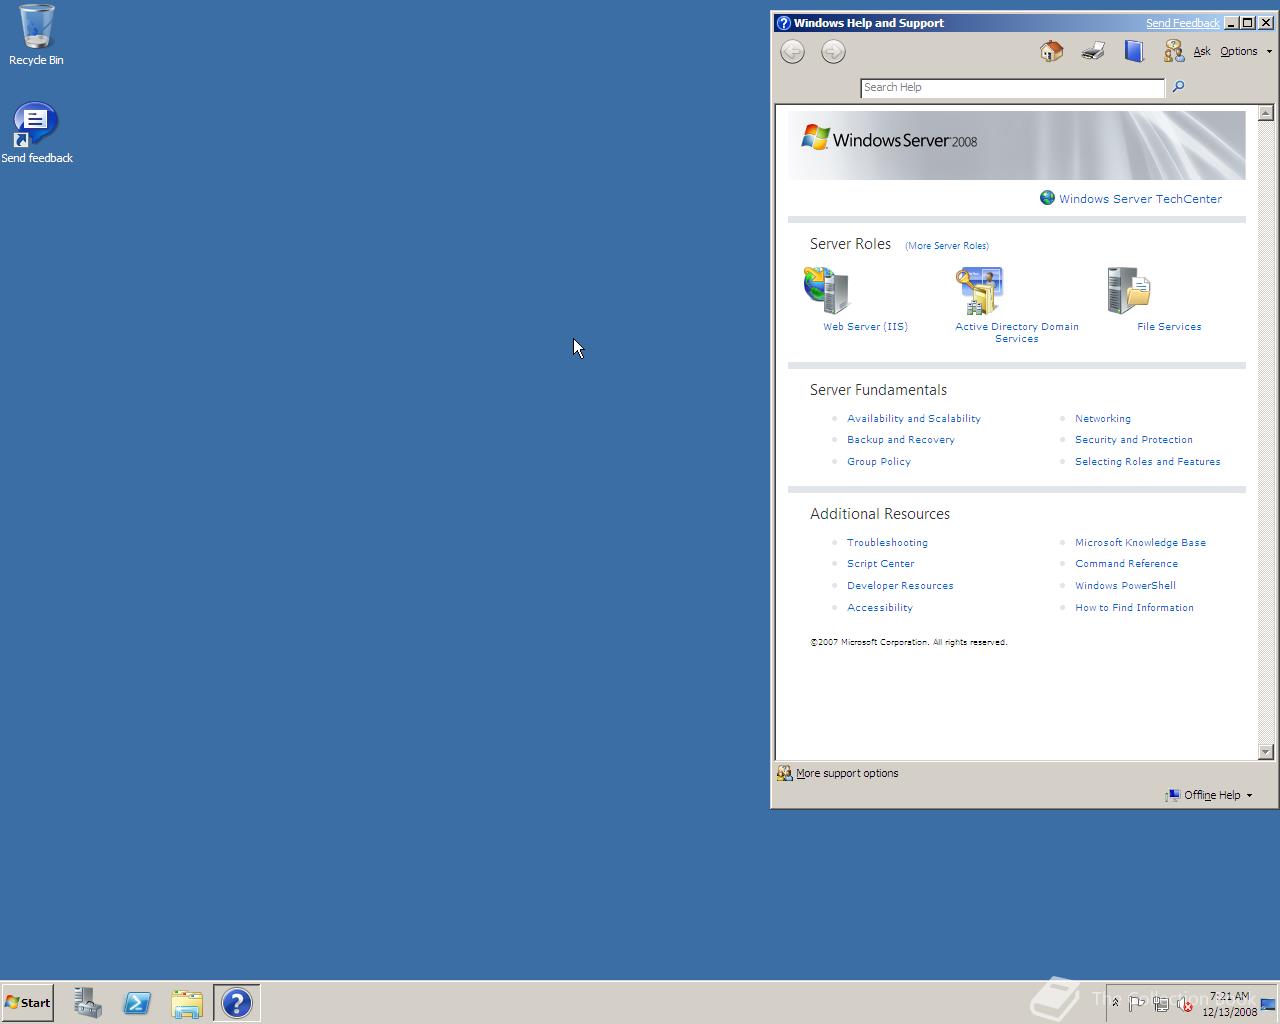Open the Active Directory Domain Services icon
1280x1024 pixels.
(979, 291)
